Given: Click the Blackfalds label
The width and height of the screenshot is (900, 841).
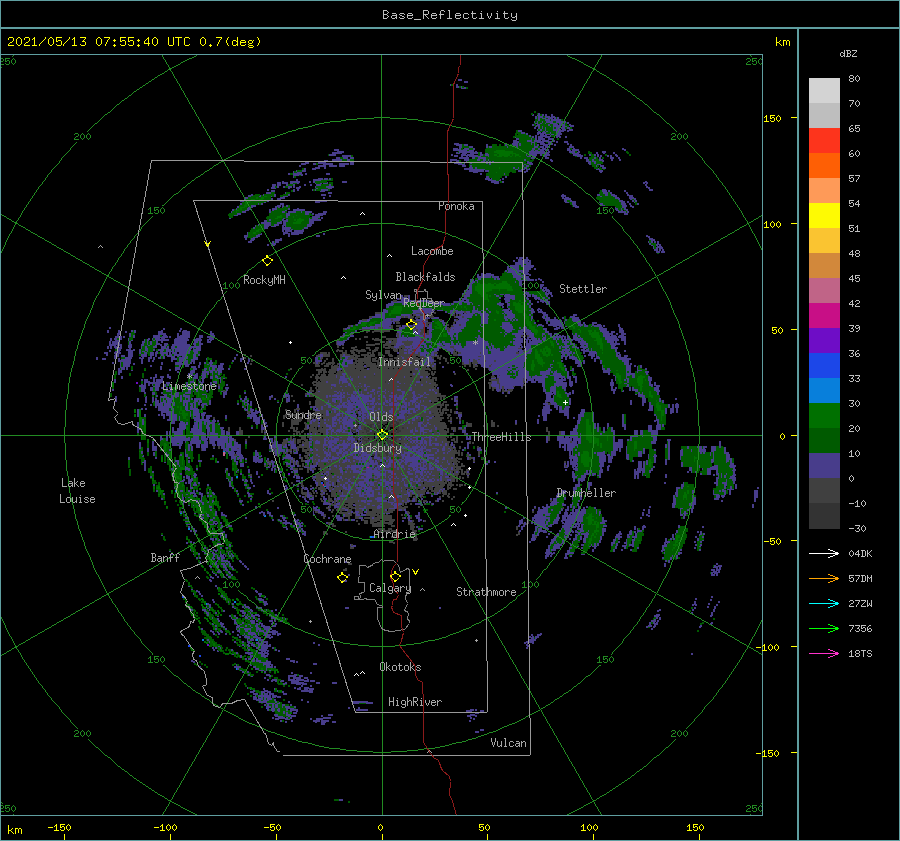Looking at the screenshot, I should [x=425, y=277].
